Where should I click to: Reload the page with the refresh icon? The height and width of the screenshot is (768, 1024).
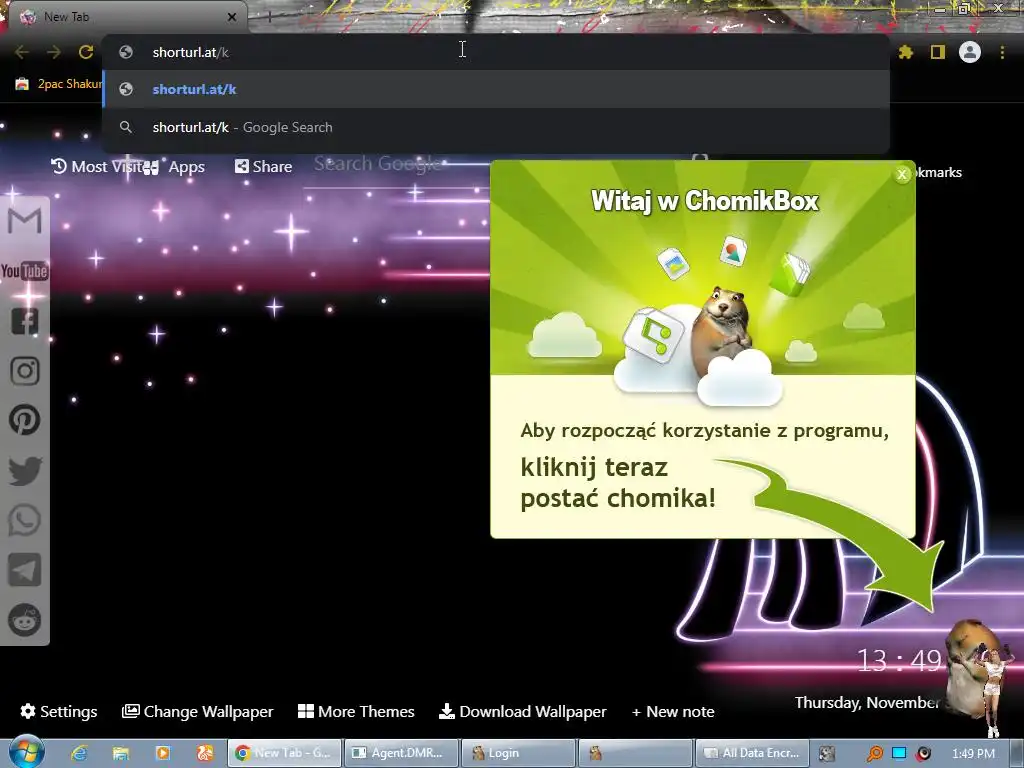point(86,52)
